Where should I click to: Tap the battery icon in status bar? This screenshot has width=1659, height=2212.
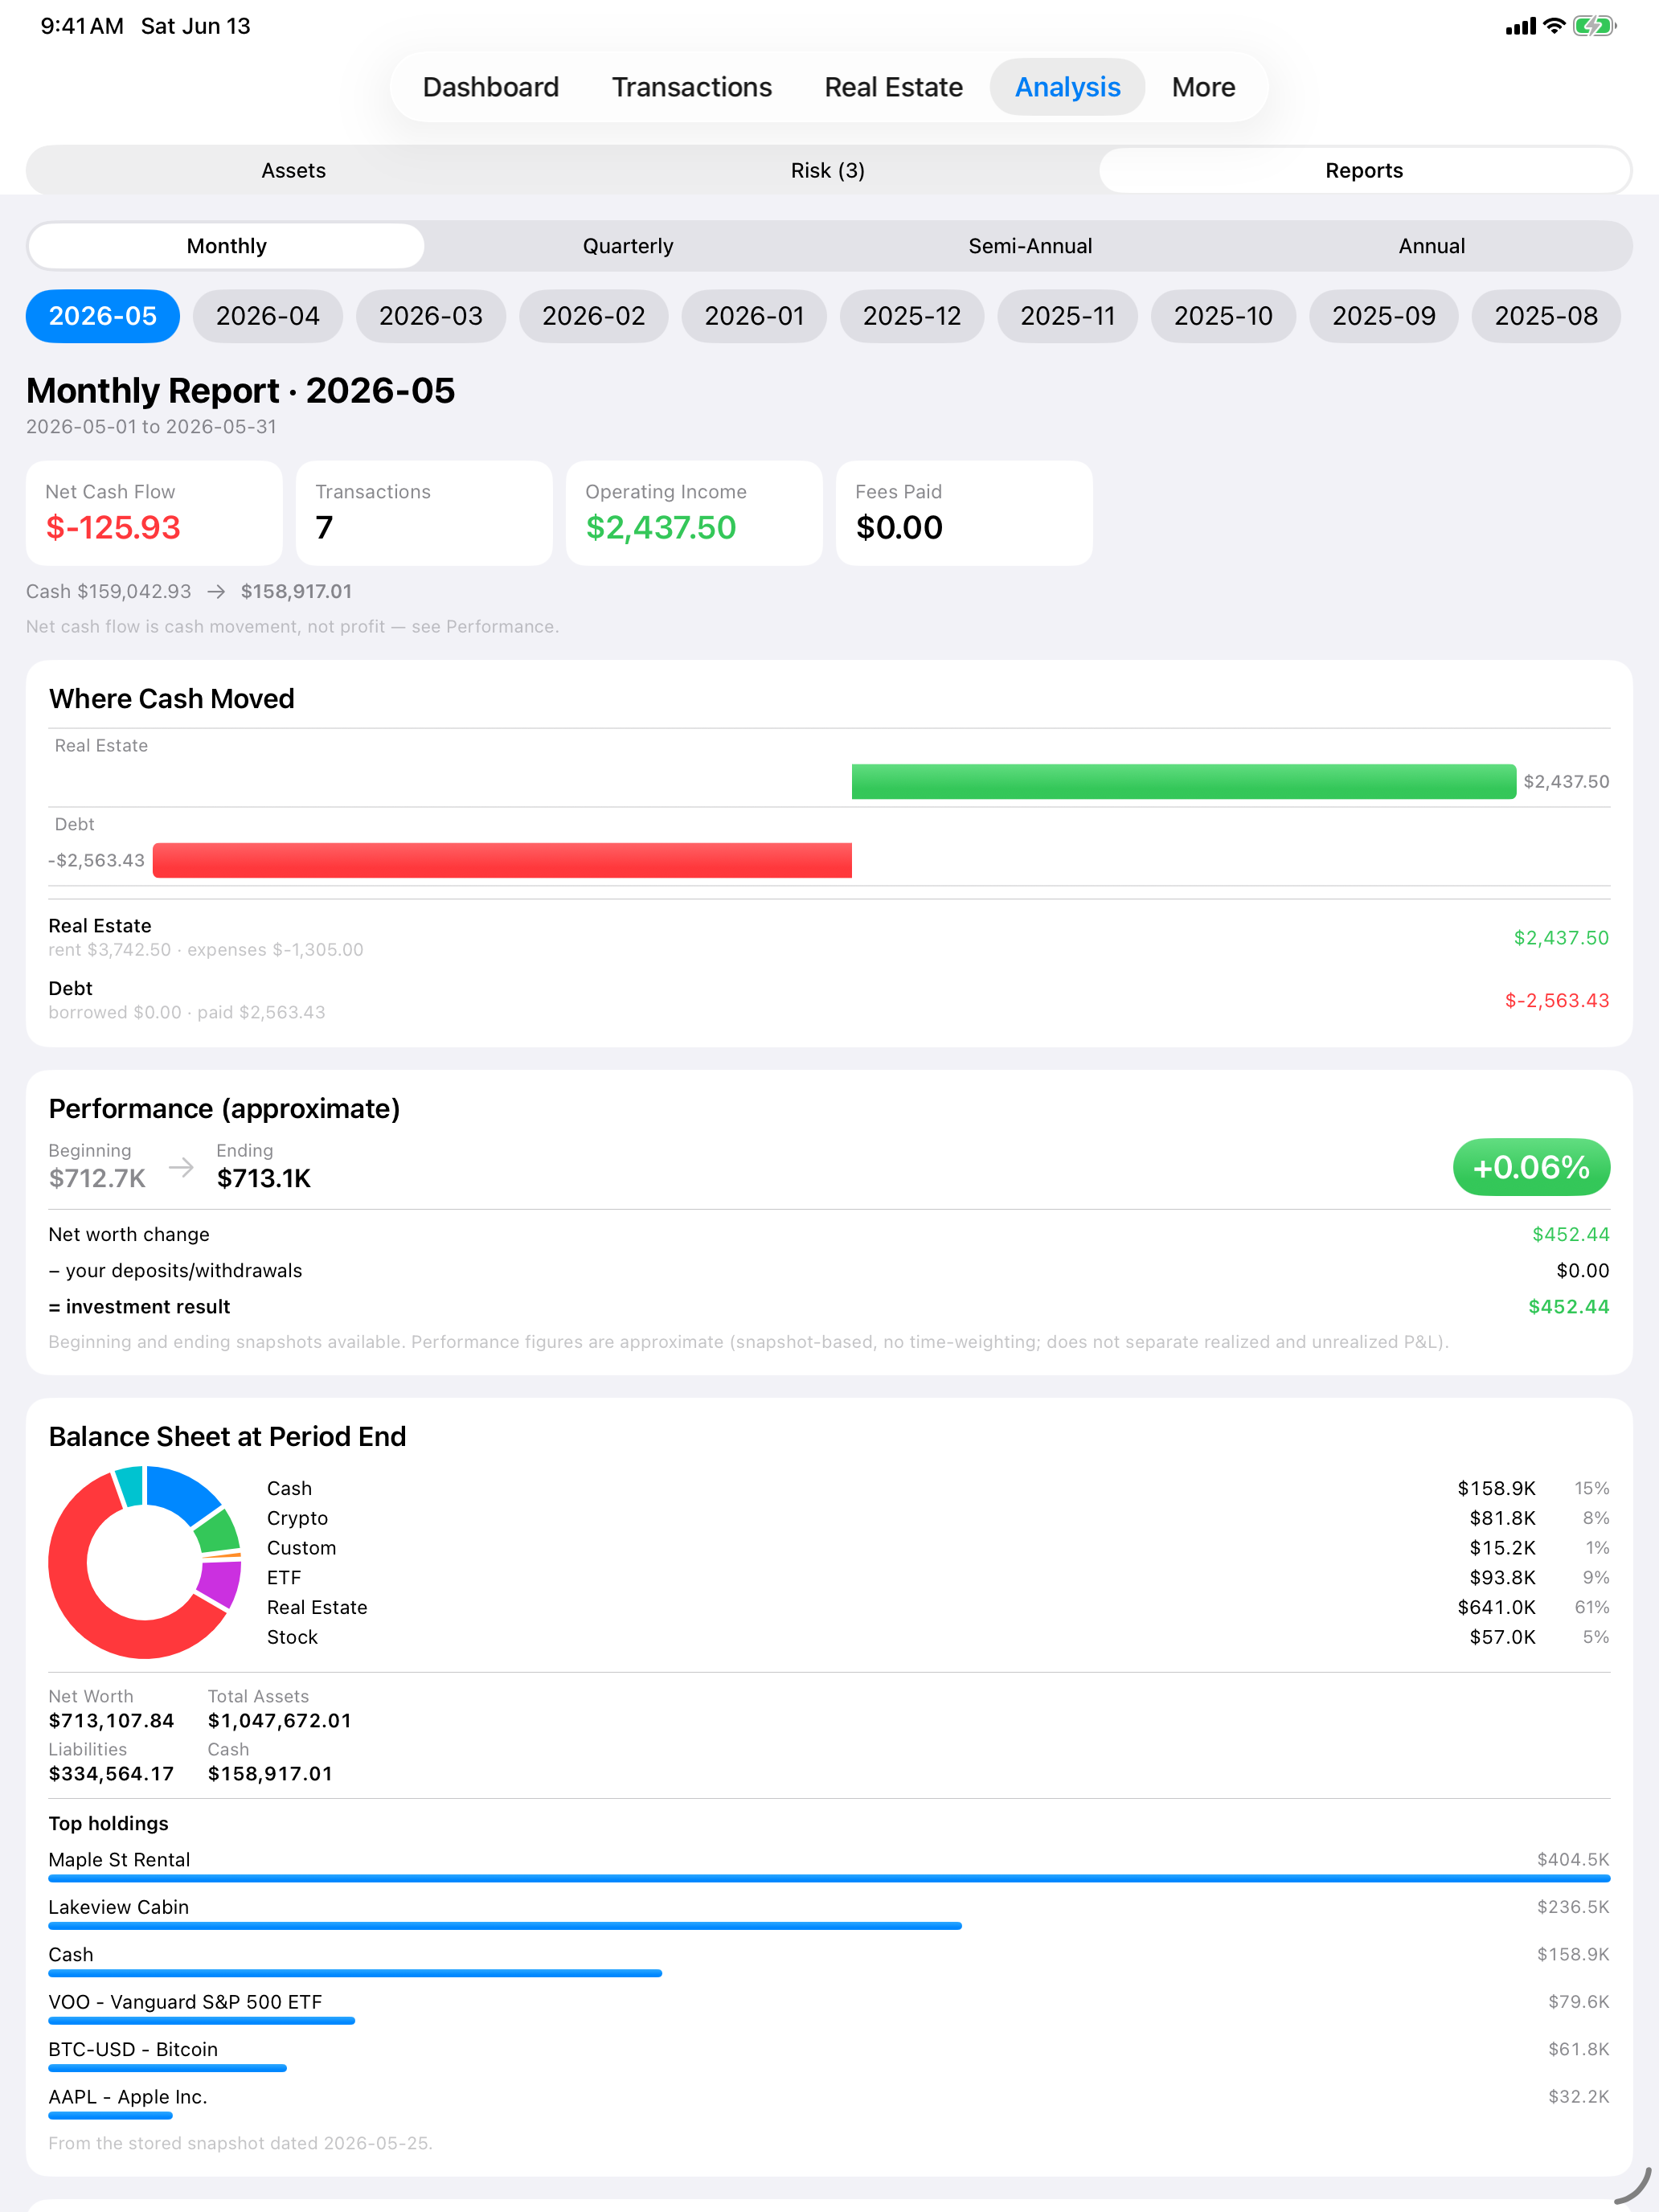click(x=1594, y=26)
